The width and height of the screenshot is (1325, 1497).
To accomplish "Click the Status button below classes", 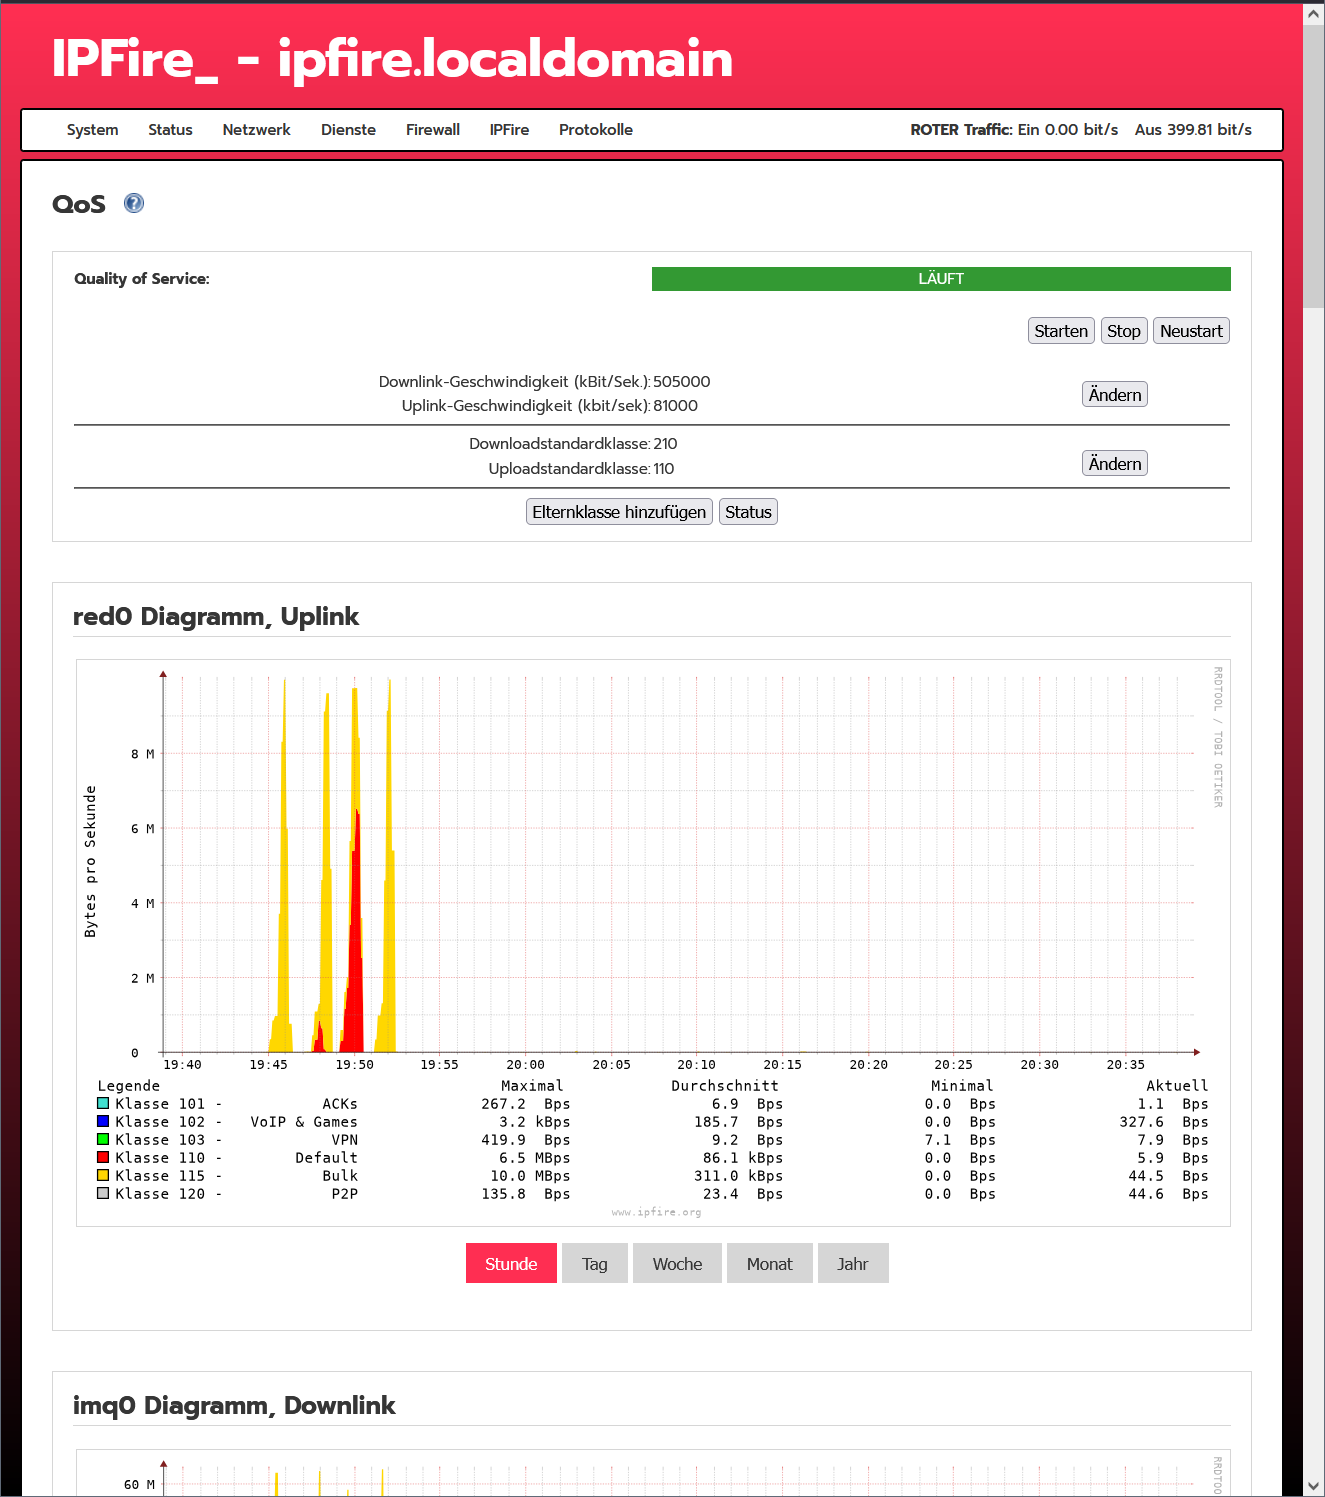I will click(x=748, y=512).
